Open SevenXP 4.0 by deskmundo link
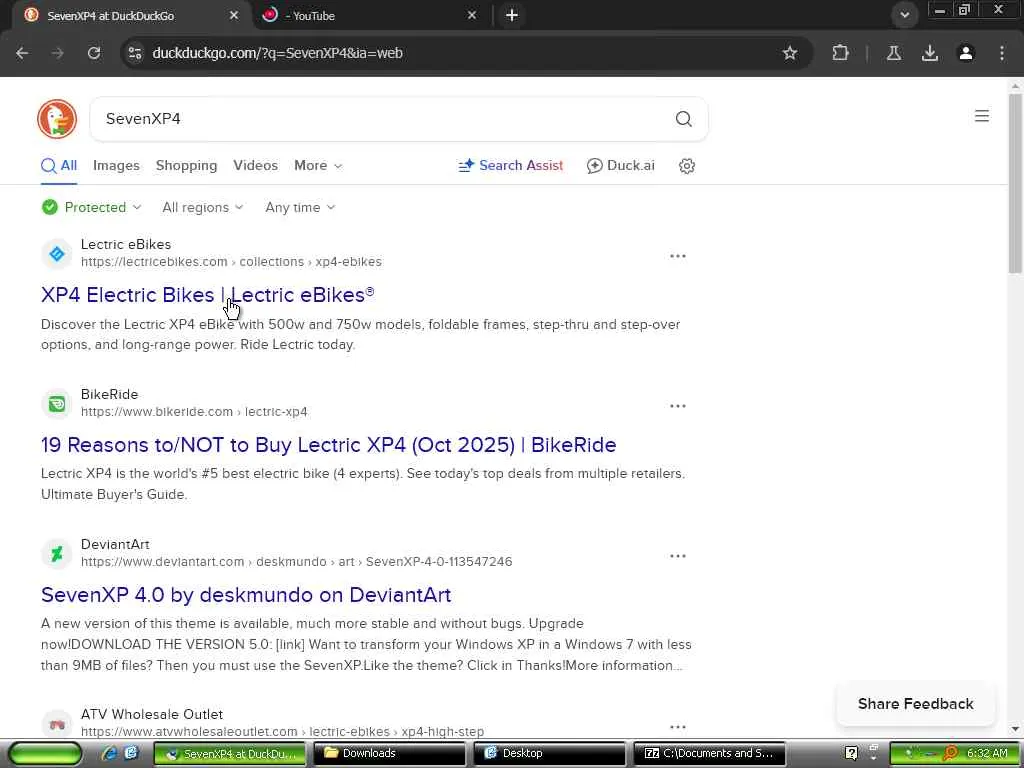Image resolution: width=1024 pixels, height=768 pixels. pos(246,596)
